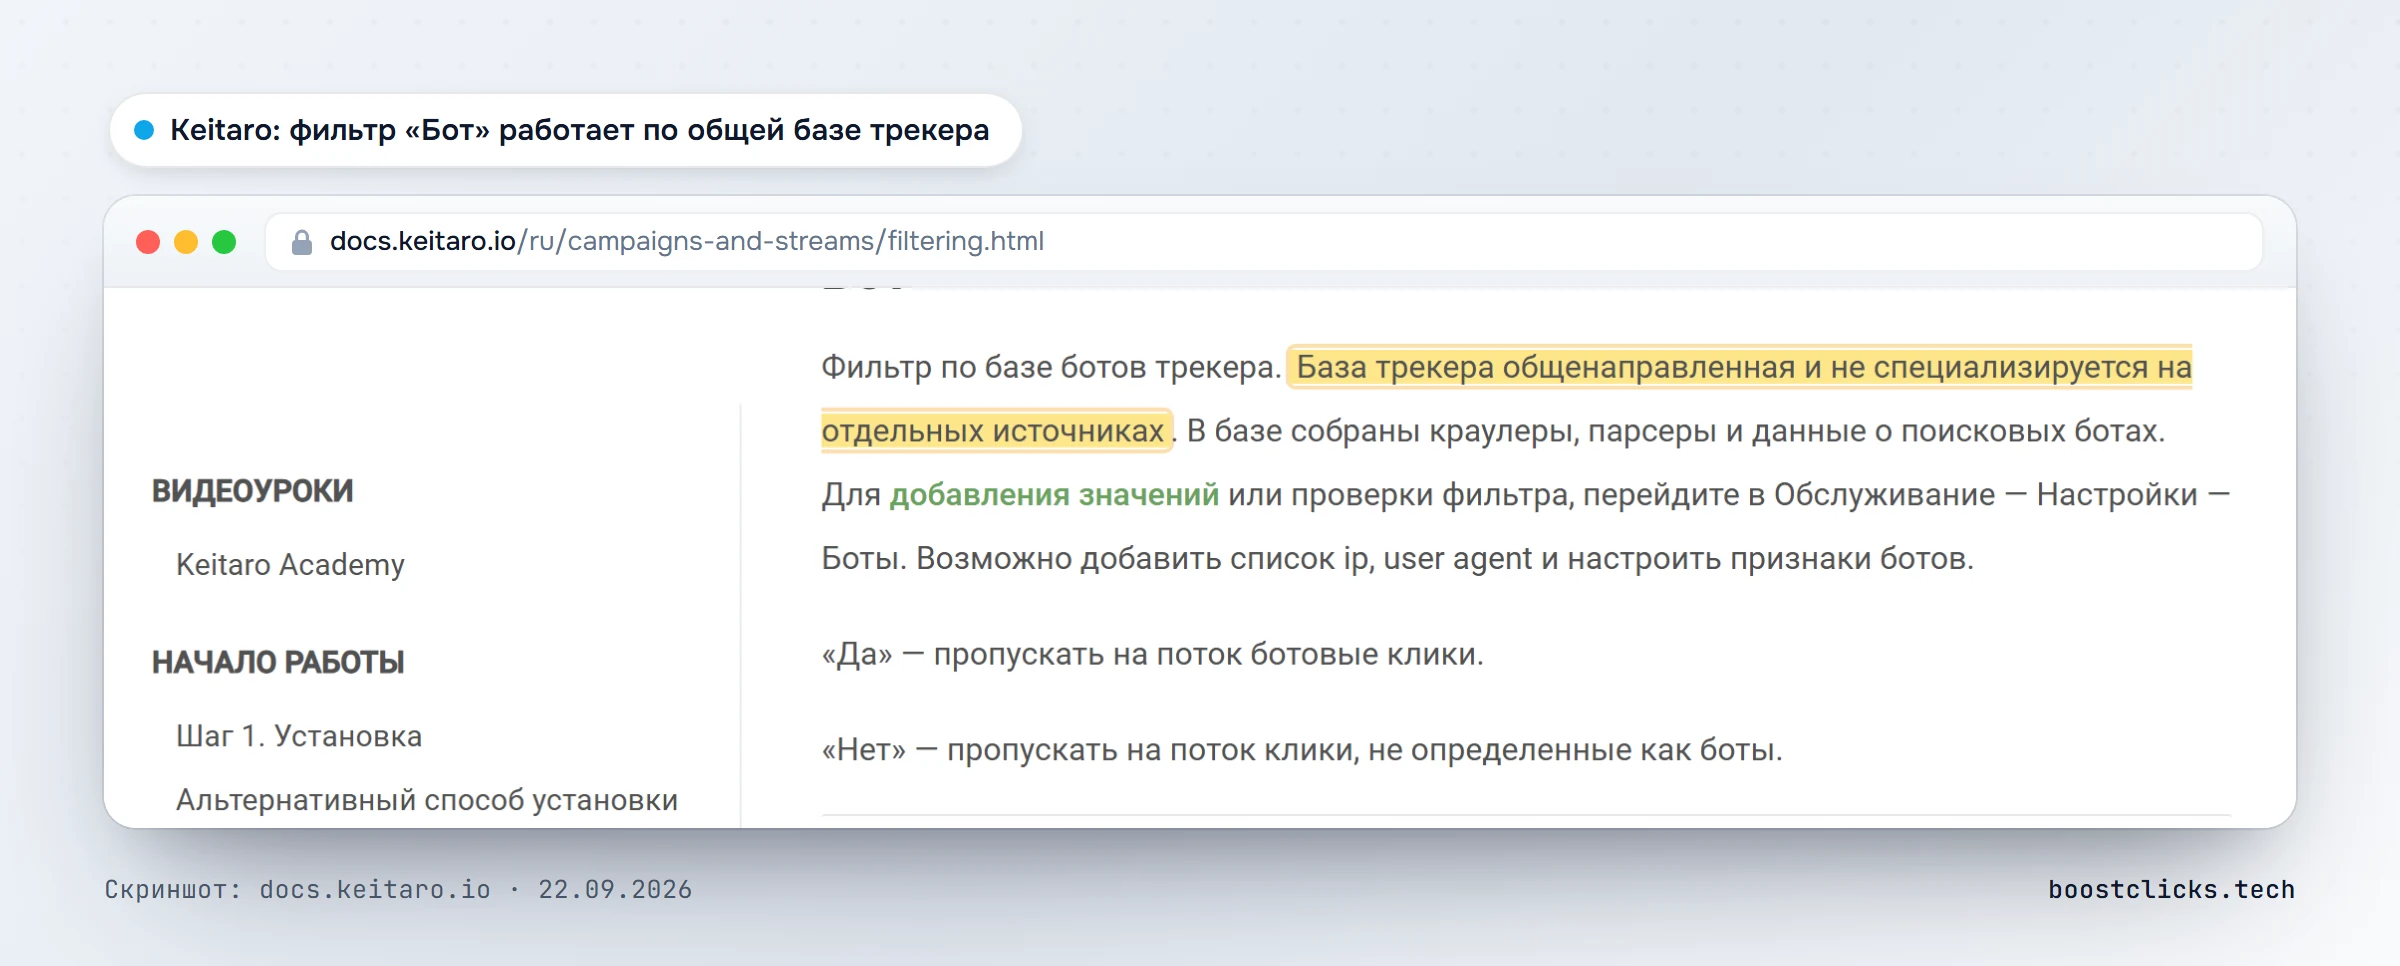Click the sentence 'Фильтр по базе ботов трекера.'

[1051, 367]
